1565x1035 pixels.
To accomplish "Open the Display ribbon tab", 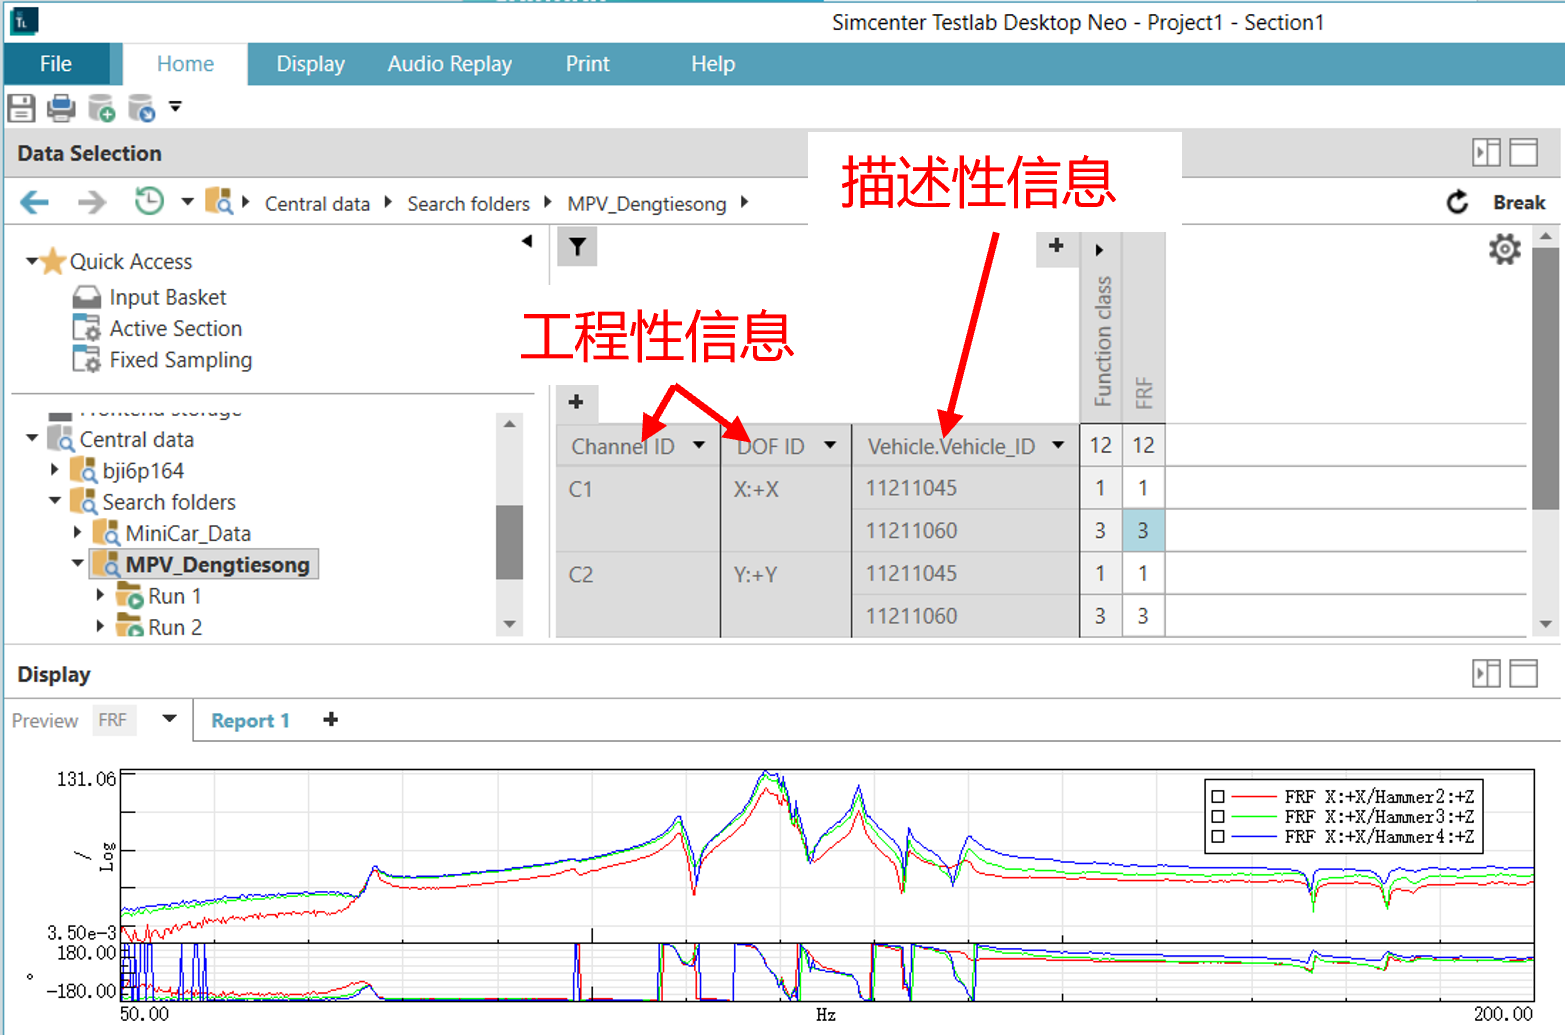I will click(310, 64).
